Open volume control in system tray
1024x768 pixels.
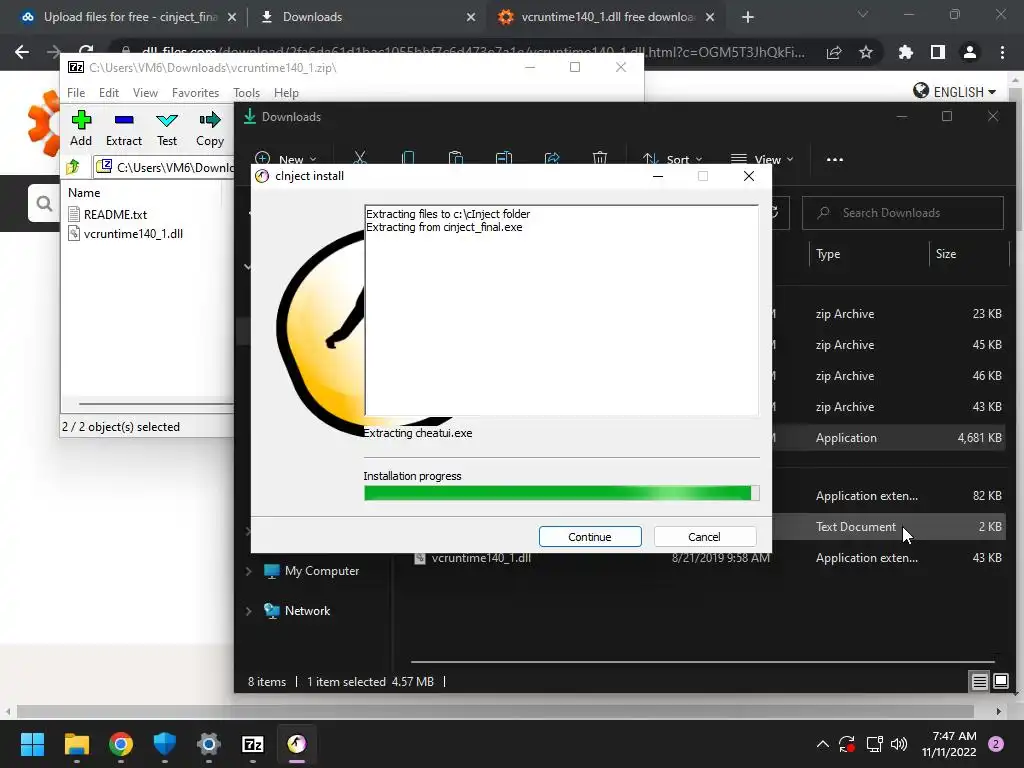coord(899,744)
